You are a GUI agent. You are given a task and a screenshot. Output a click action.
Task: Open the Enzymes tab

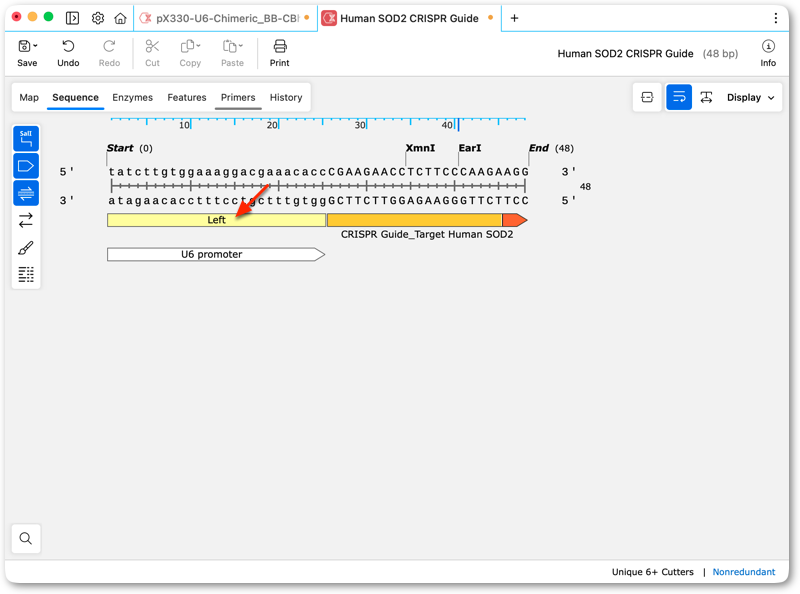pyautogui.click(x=133, y=97)
